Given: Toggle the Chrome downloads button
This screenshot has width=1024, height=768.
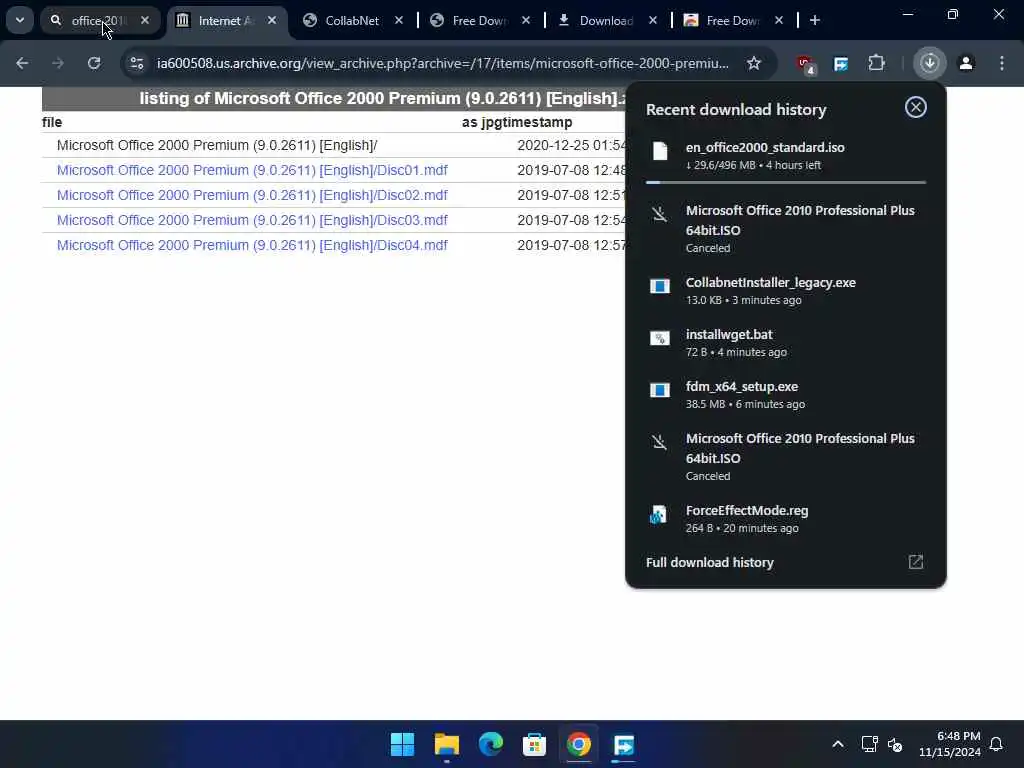Looking at the screenshot, I should click(929, 63).
